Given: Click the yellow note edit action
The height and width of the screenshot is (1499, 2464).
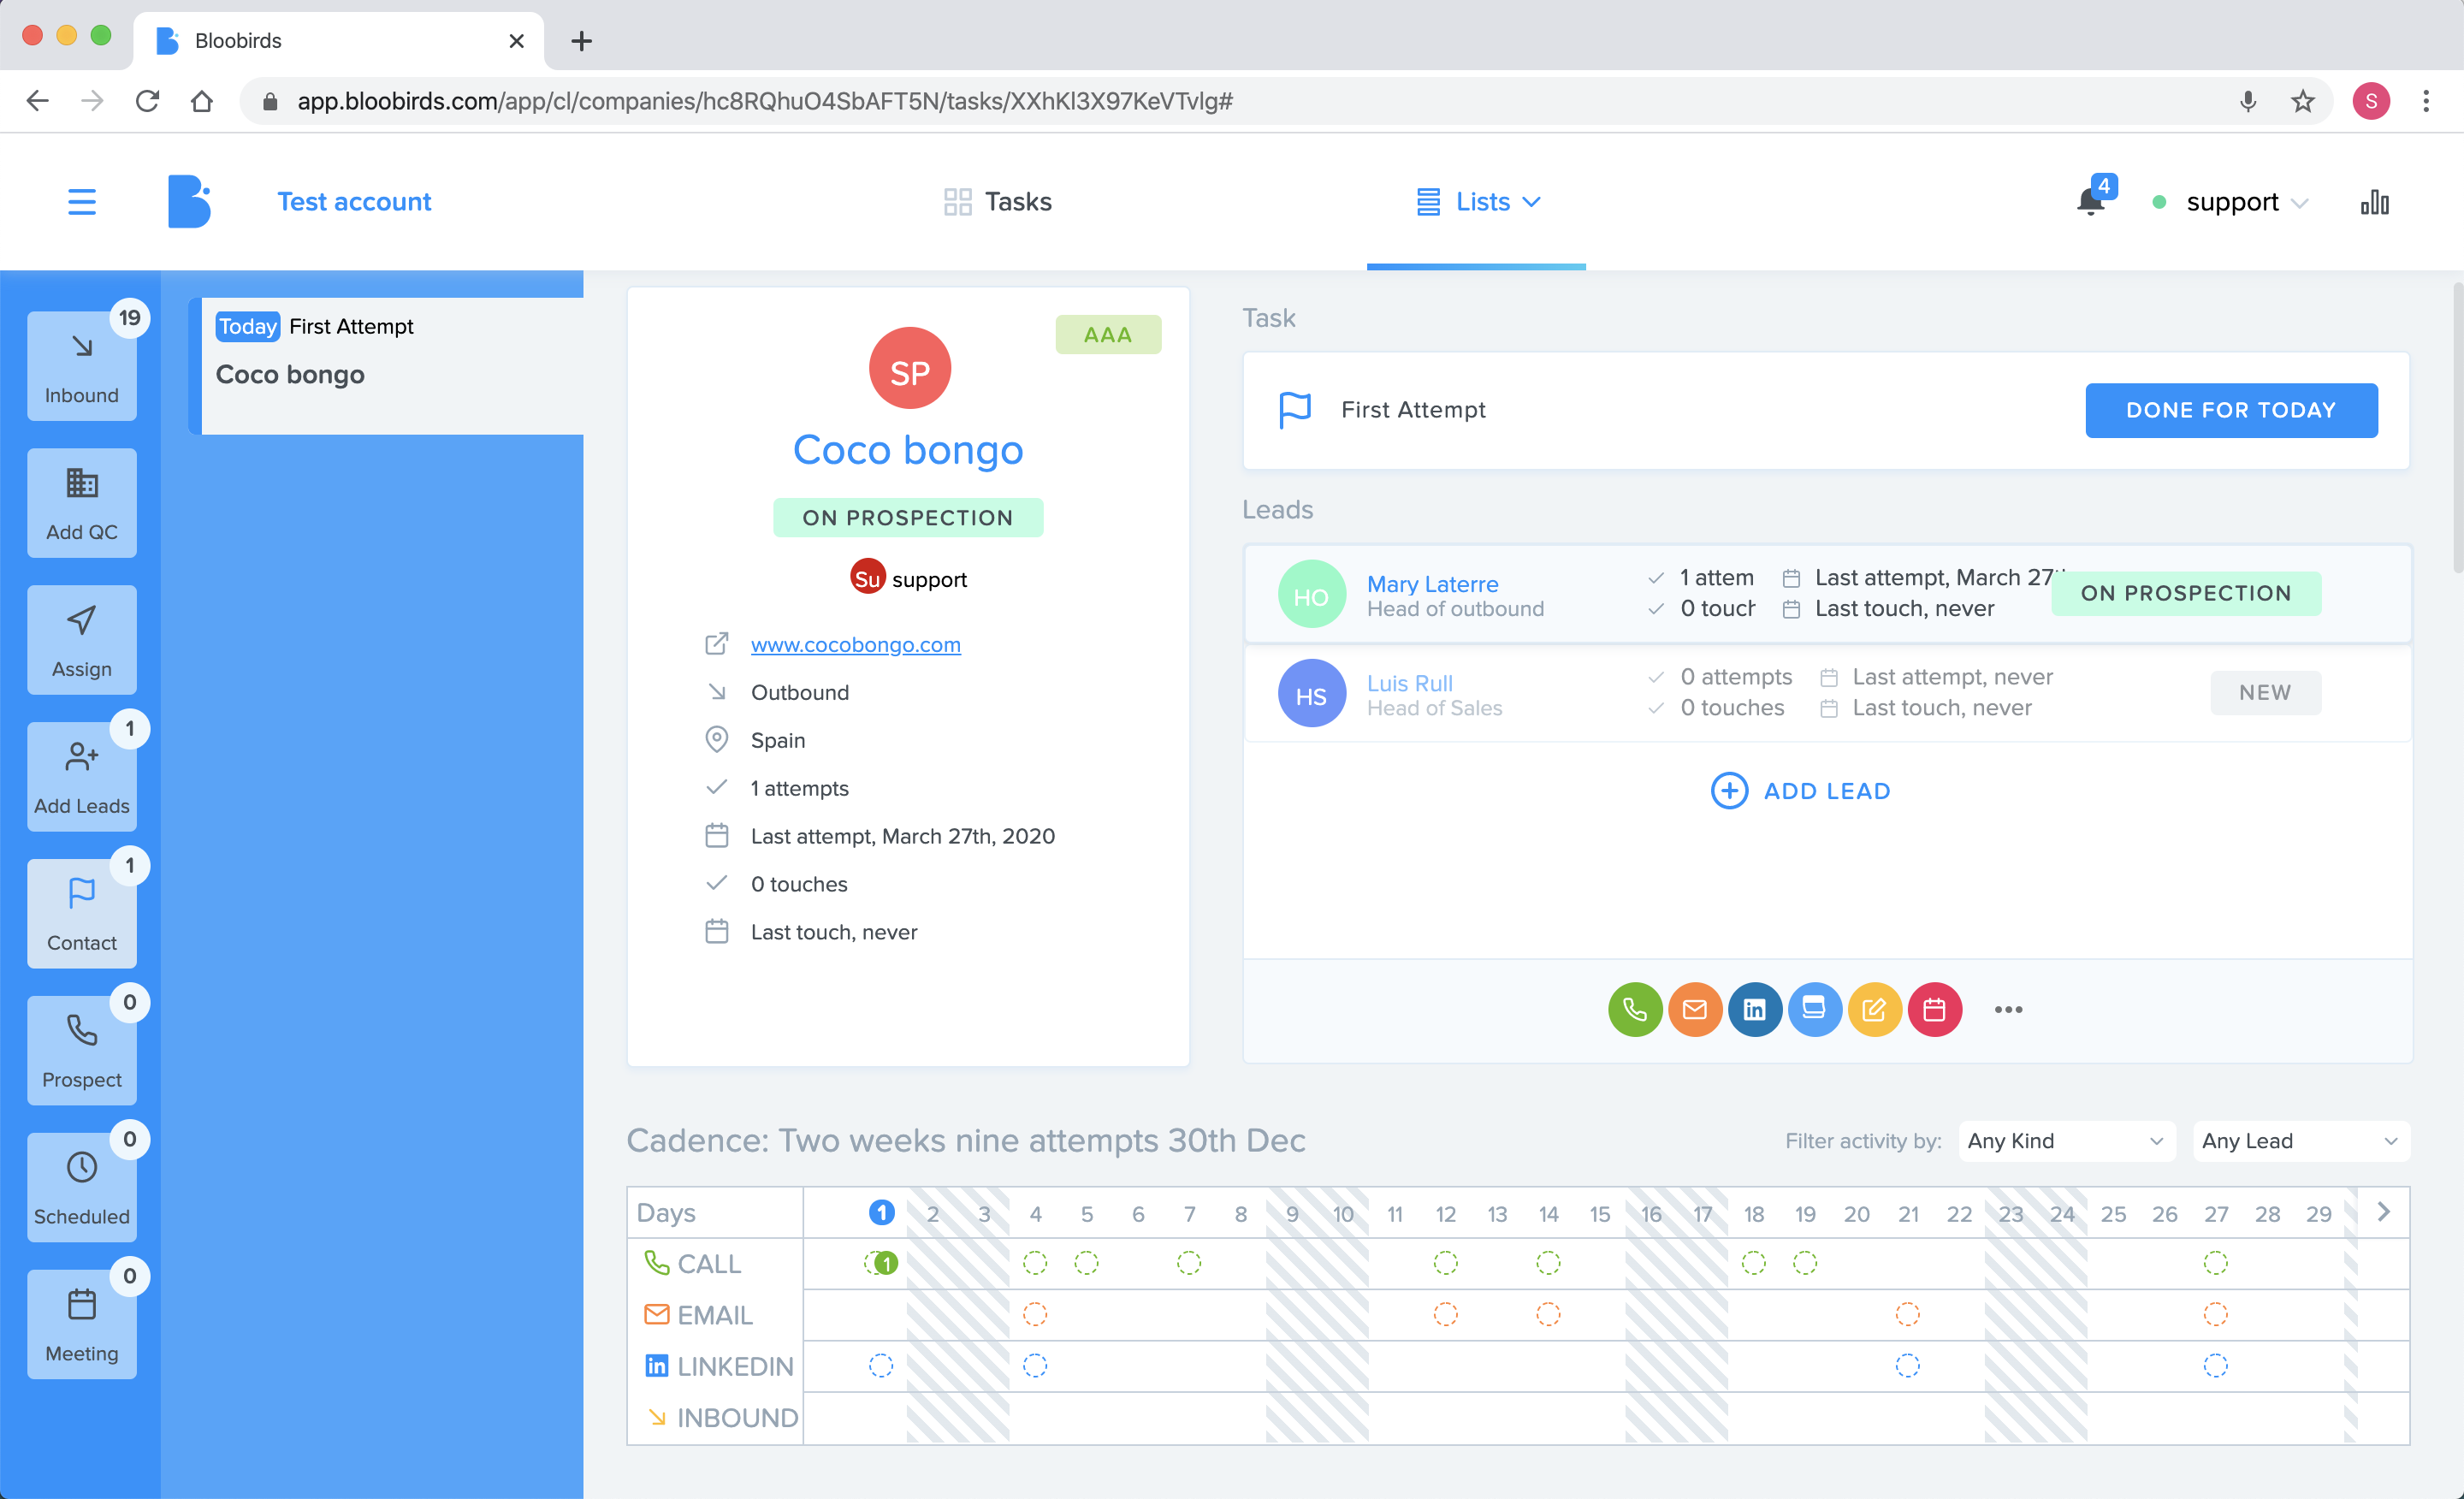Looking at the screenshot, I should click(x=1875, y=1009).
